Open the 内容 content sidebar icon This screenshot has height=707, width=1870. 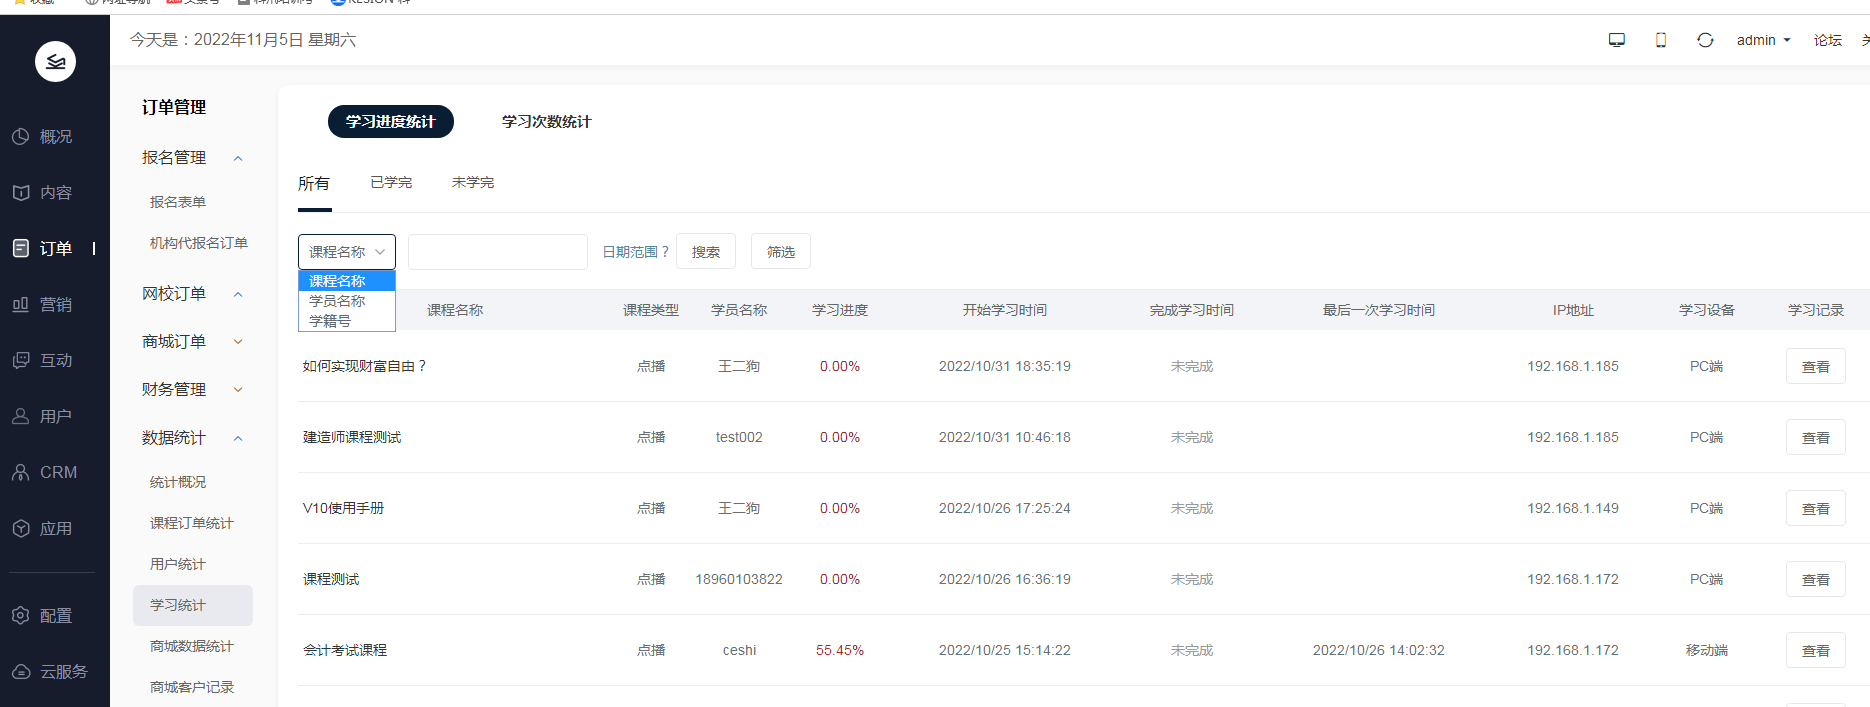[x=21, y=192]
